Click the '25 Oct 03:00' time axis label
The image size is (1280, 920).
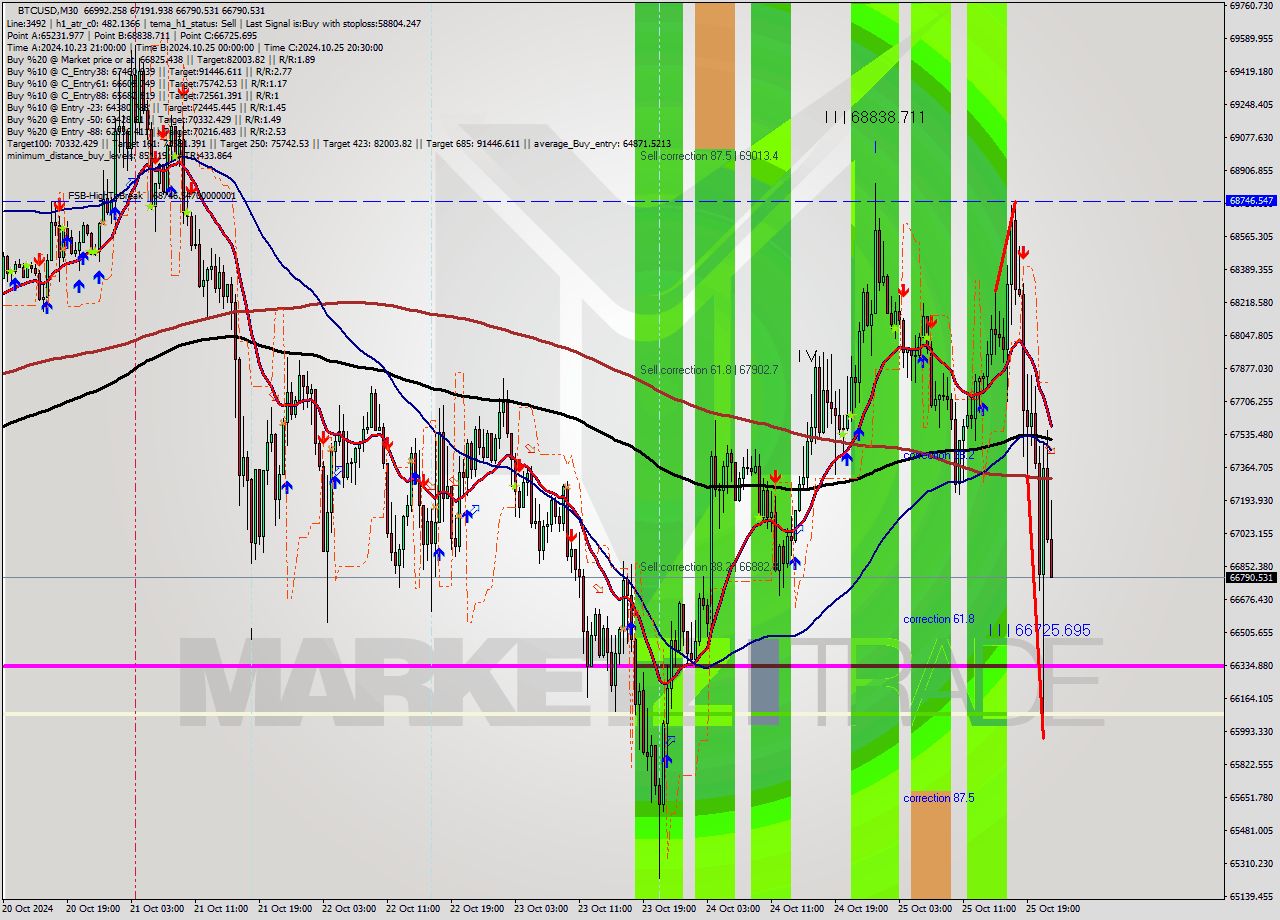click(925, 909)
